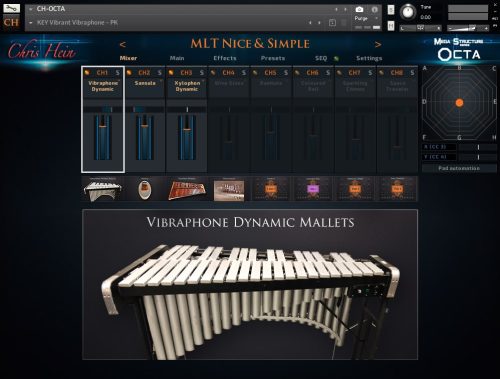Toggle CH2 channel power icon
The image size is (500, 379).
[129, 72]
